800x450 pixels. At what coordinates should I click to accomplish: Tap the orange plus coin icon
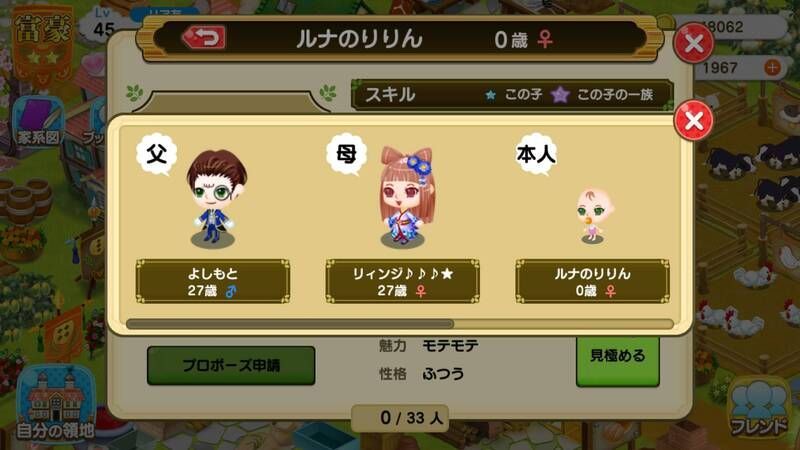[x=772, y=67]
